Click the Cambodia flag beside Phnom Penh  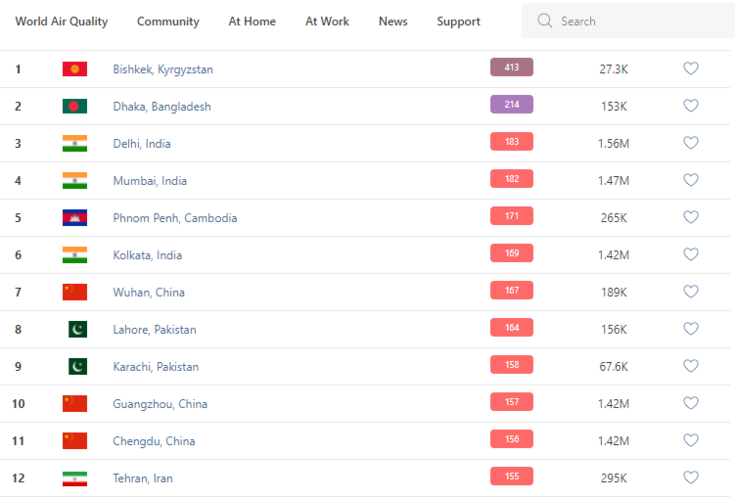(x=75, y=218)
